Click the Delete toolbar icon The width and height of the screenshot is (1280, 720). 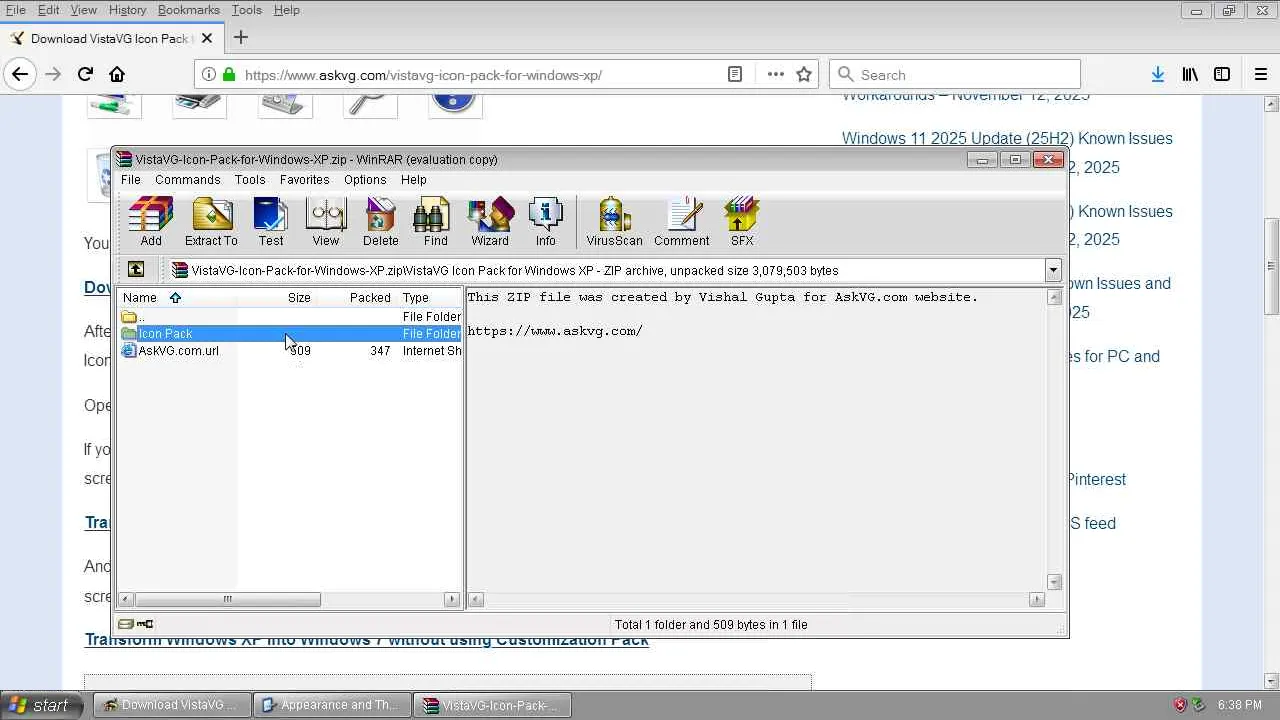pyautogui.click(x=380, y=221)
